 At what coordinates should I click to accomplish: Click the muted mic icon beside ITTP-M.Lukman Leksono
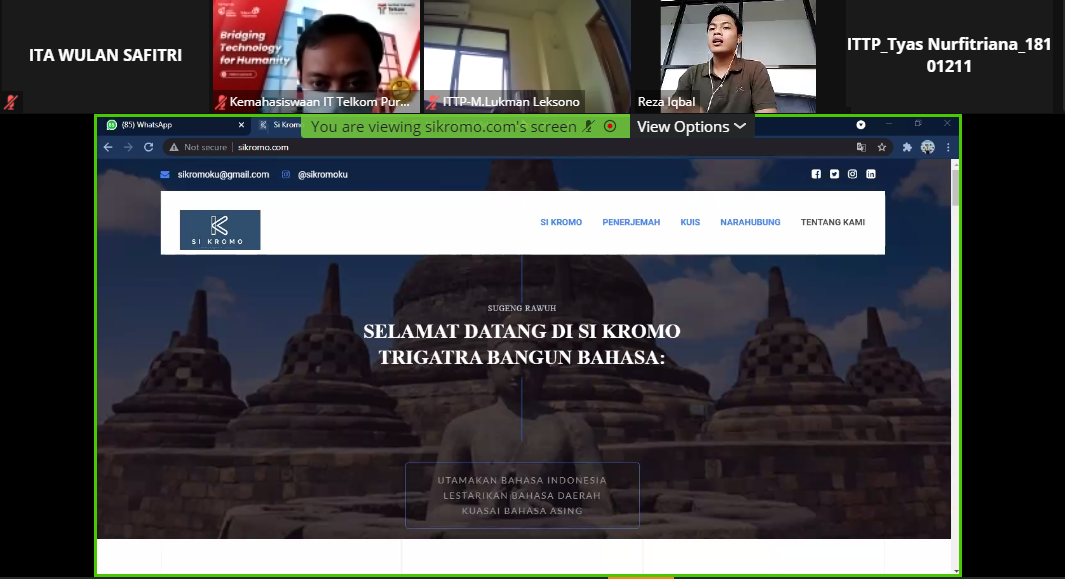pyautogui.click(x=432, y=102)
